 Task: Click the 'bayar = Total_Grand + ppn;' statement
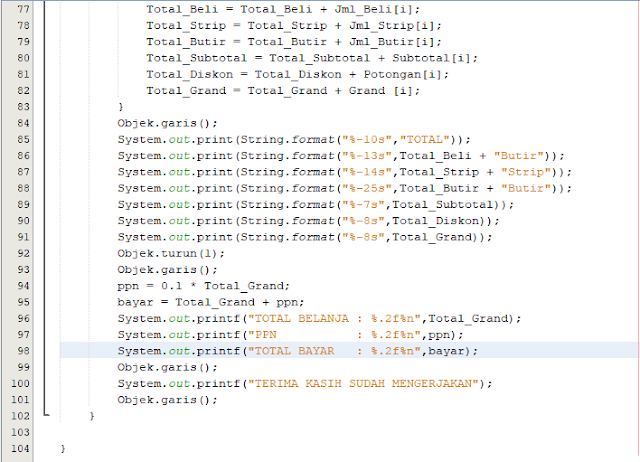point(211,302)
